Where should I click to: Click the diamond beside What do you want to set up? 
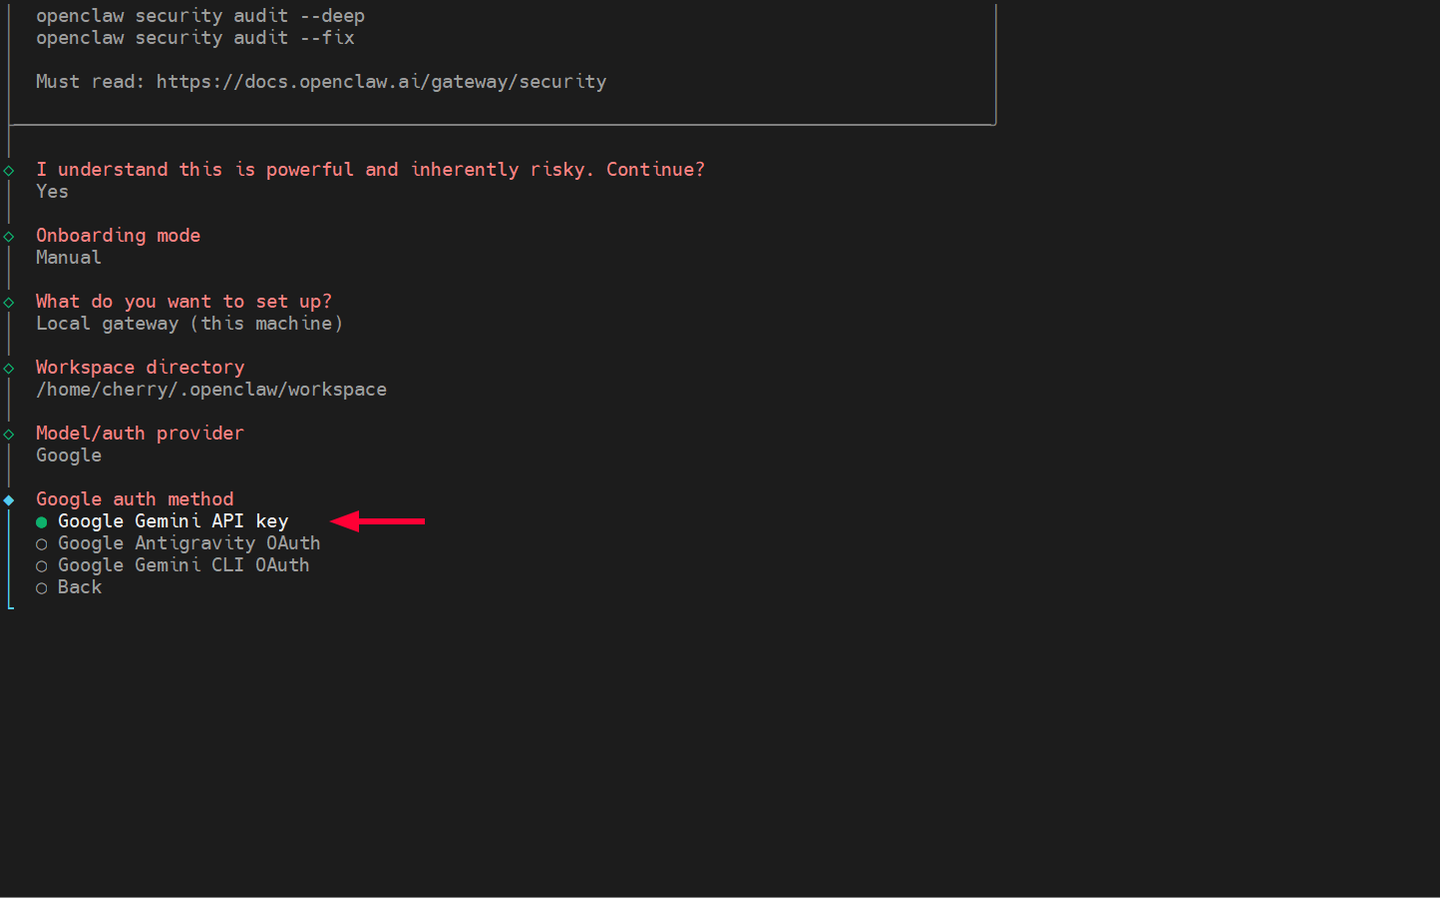(x=9, y=300)
